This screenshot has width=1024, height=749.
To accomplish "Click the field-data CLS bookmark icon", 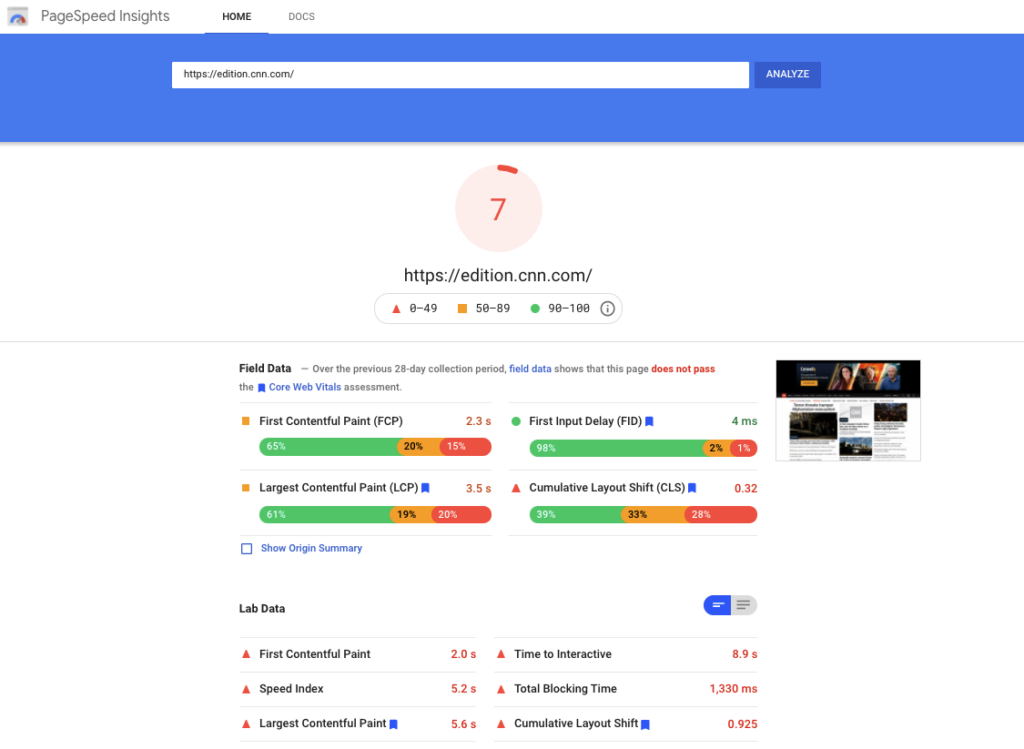I will pyautogui.click(x=692, y=488).
